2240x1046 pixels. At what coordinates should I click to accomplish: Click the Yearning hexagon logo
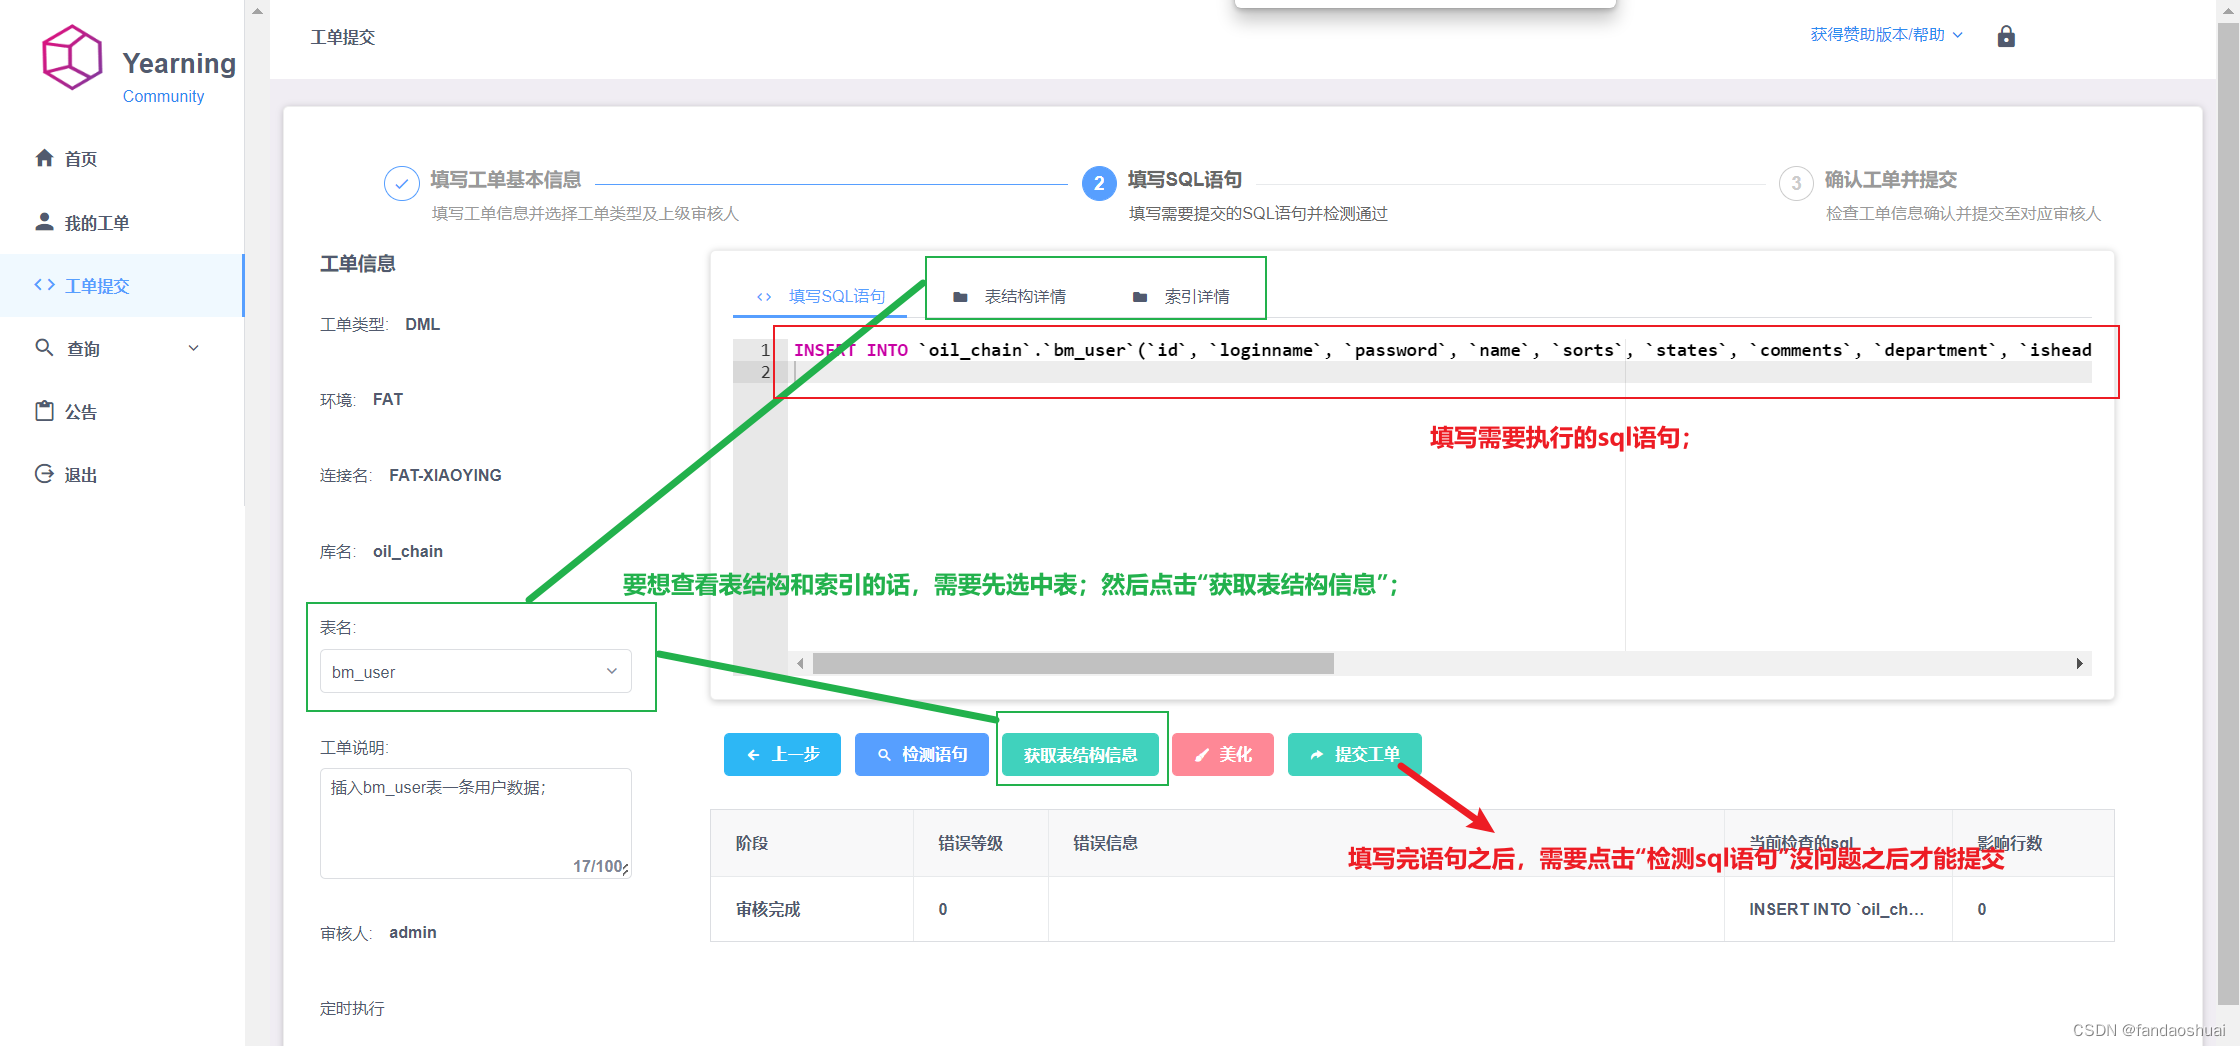[x=71, y=57]
